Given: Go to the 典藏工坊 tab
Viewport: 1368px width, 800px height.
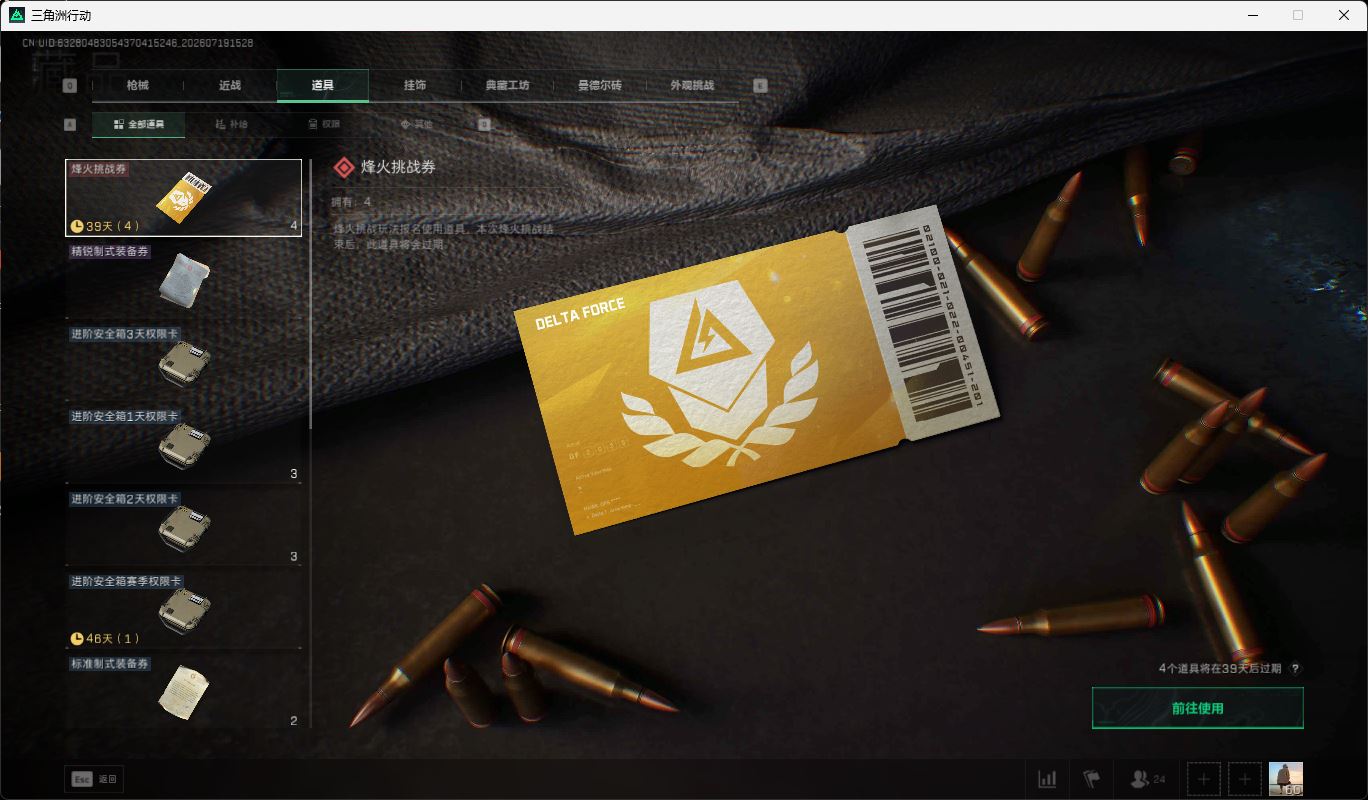Looking at the screenshot, I should 507,86.
